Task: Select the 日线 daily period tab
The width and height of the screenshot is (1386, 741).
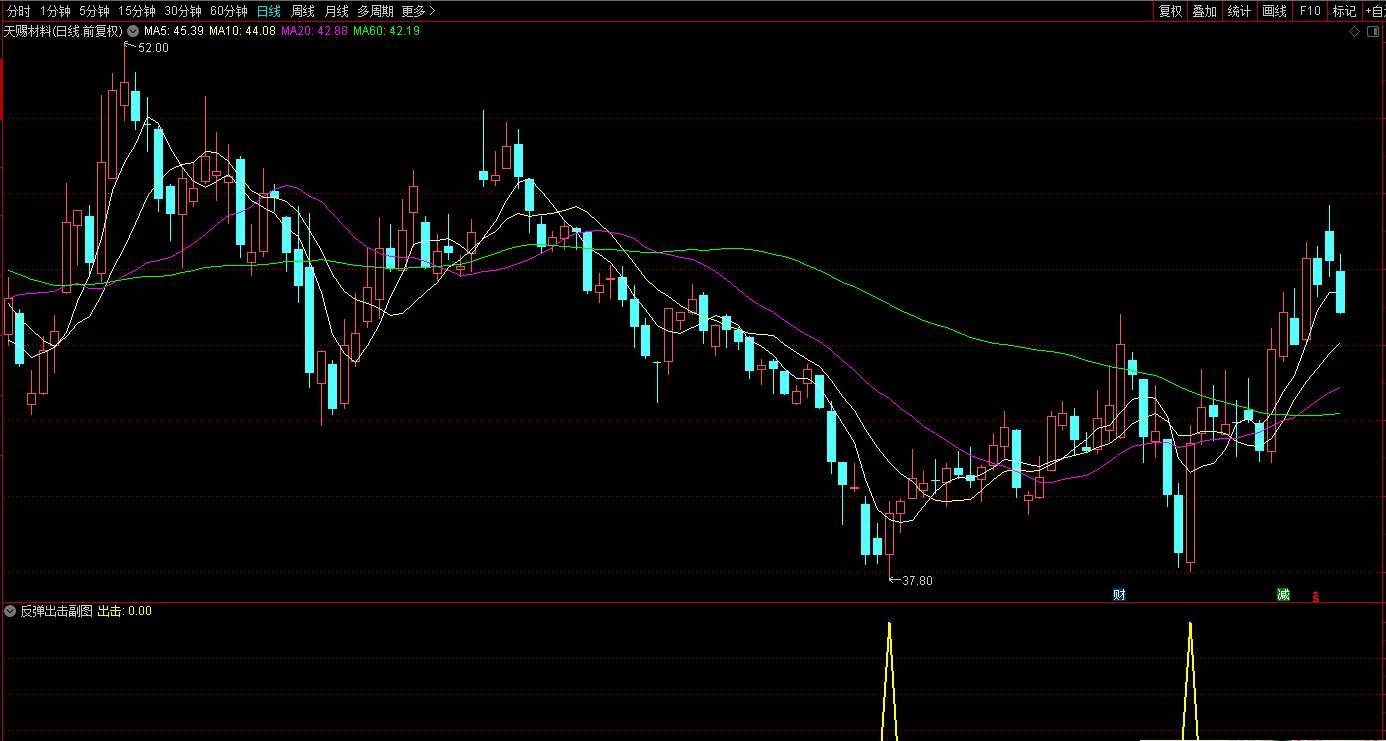Action: [268, 11]
